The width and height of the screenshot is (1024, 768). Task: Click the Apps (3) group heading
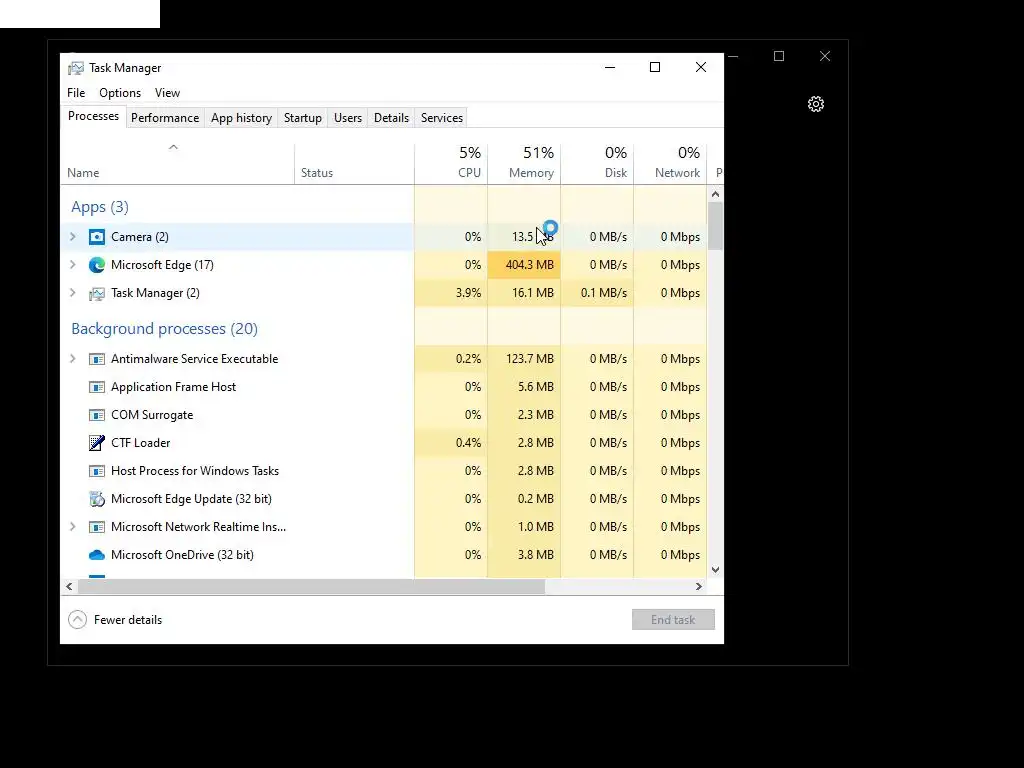pos(100,207)
